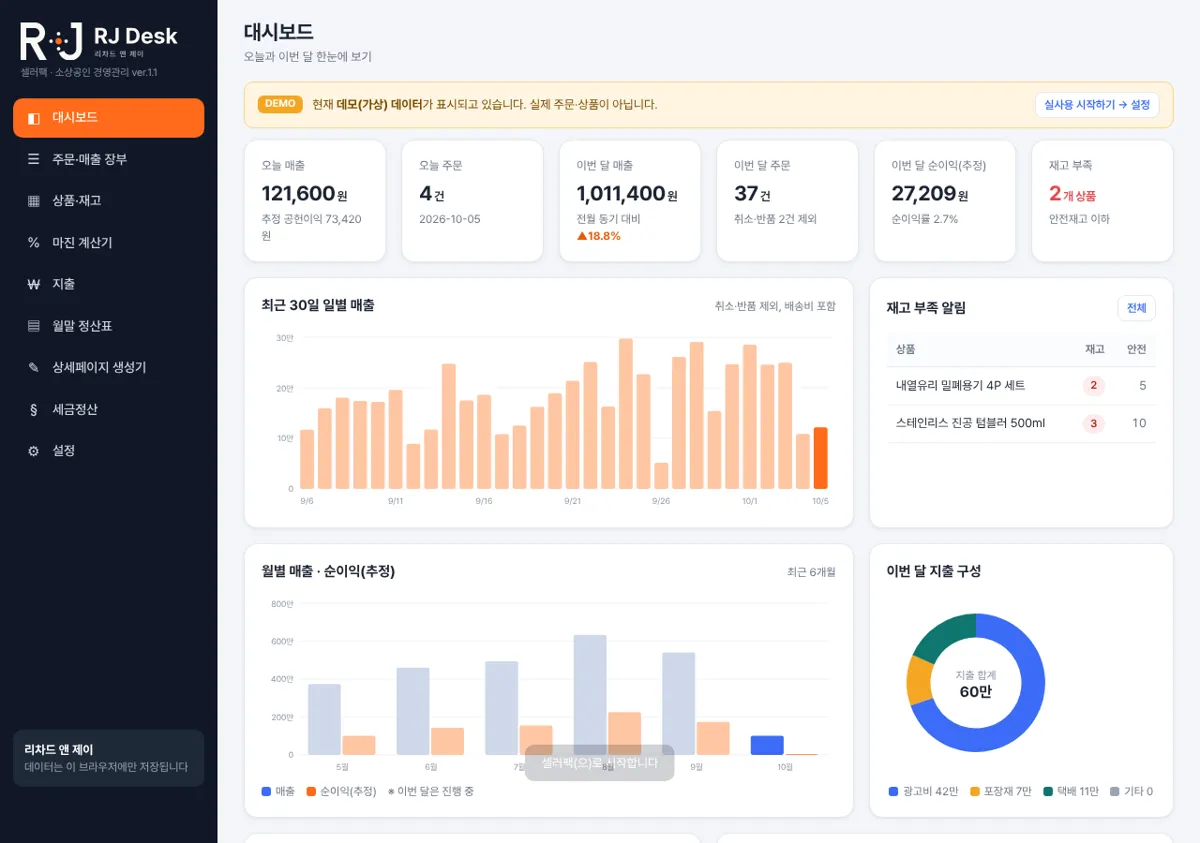The height and width of the screenshot is (843, 1200).
Task: Select the blue 10월 bar in the monthly chart
Action: coord(767,745)
